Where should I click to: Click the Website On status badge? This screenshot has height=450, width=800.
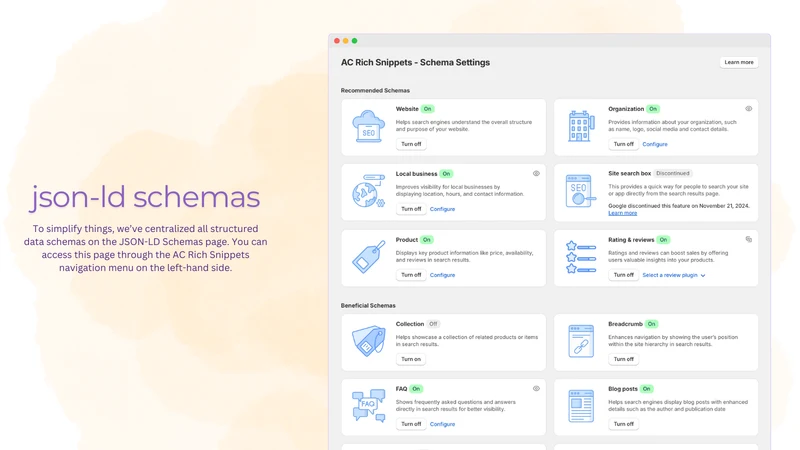click(428, 109)
